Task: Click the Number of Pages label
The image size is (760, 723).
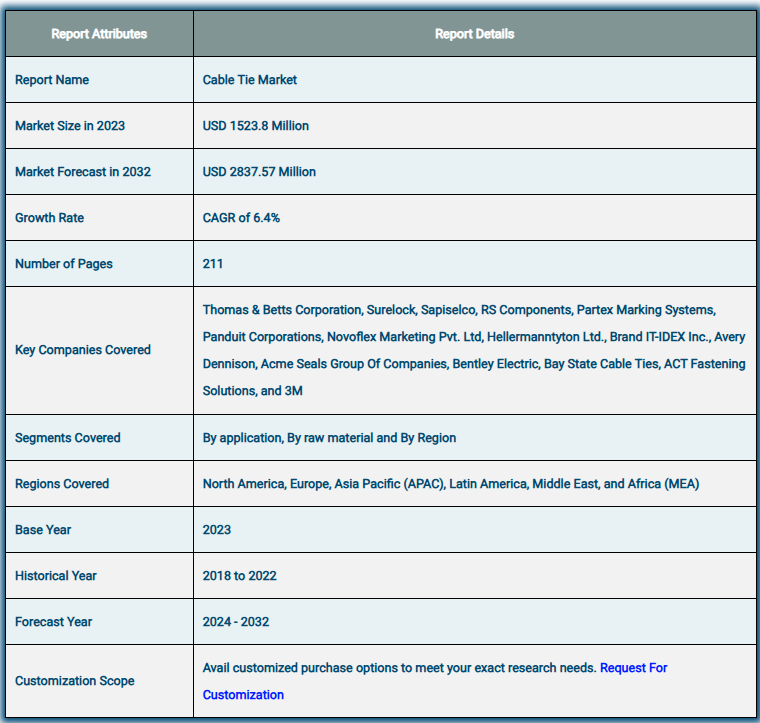Action: [63, 264]
